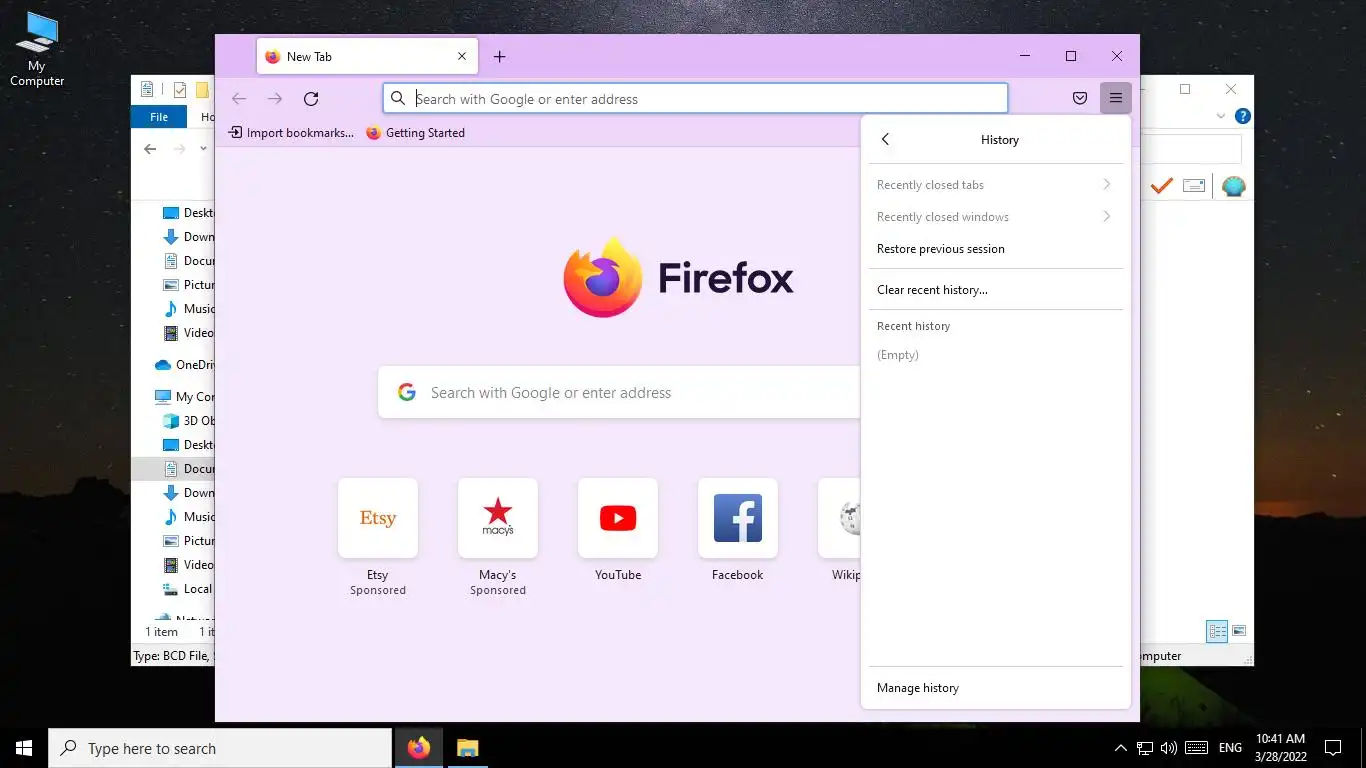Expand Recently closed tabs submenu
The image size is (1366, 768).
click(995, 185)
